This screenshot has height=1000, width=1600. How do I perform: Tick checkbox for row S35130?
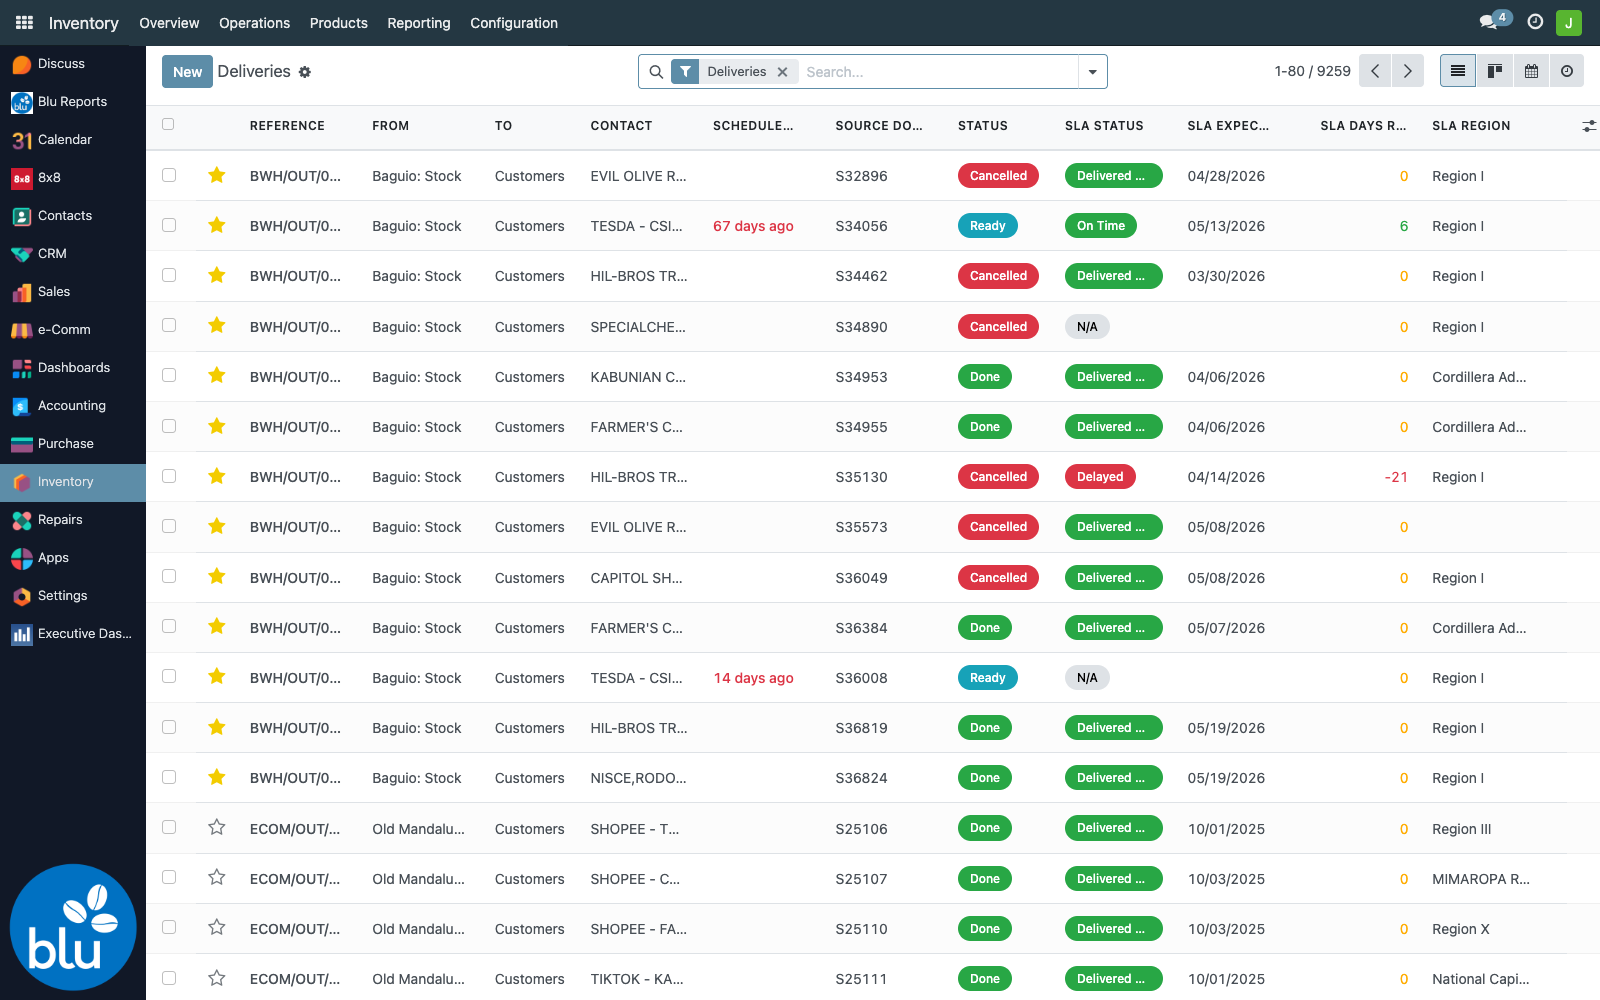click(x=169, y=476)
